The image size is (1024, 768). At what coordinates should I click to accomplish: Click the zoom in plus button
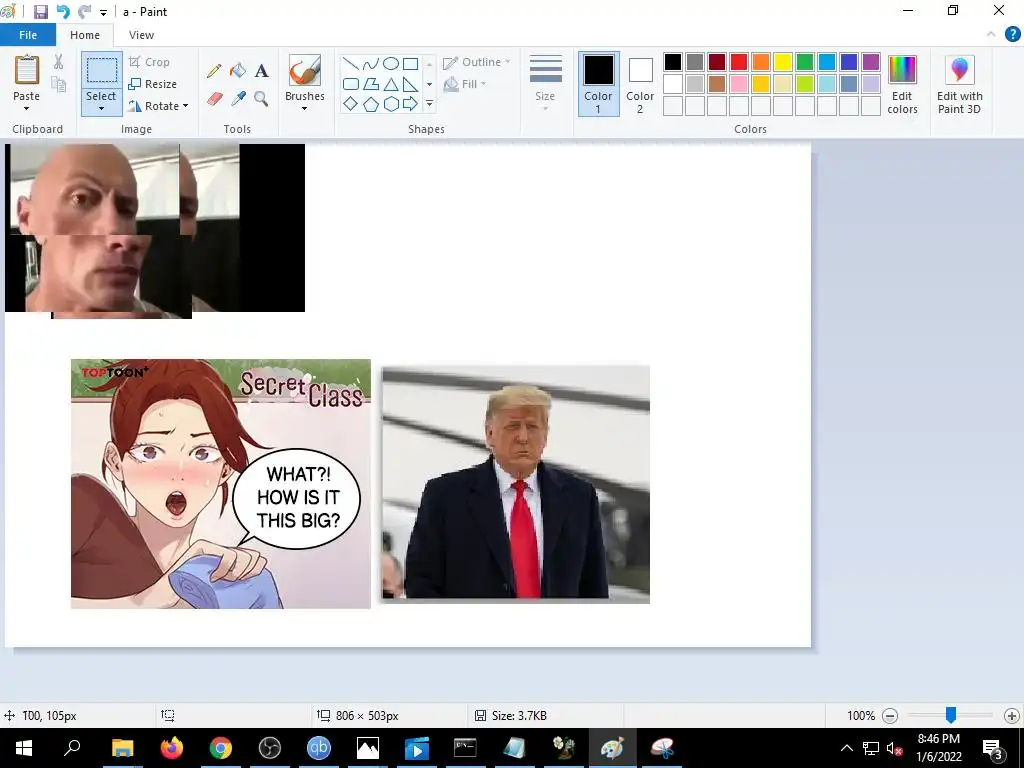click(x=1012, y=716)
